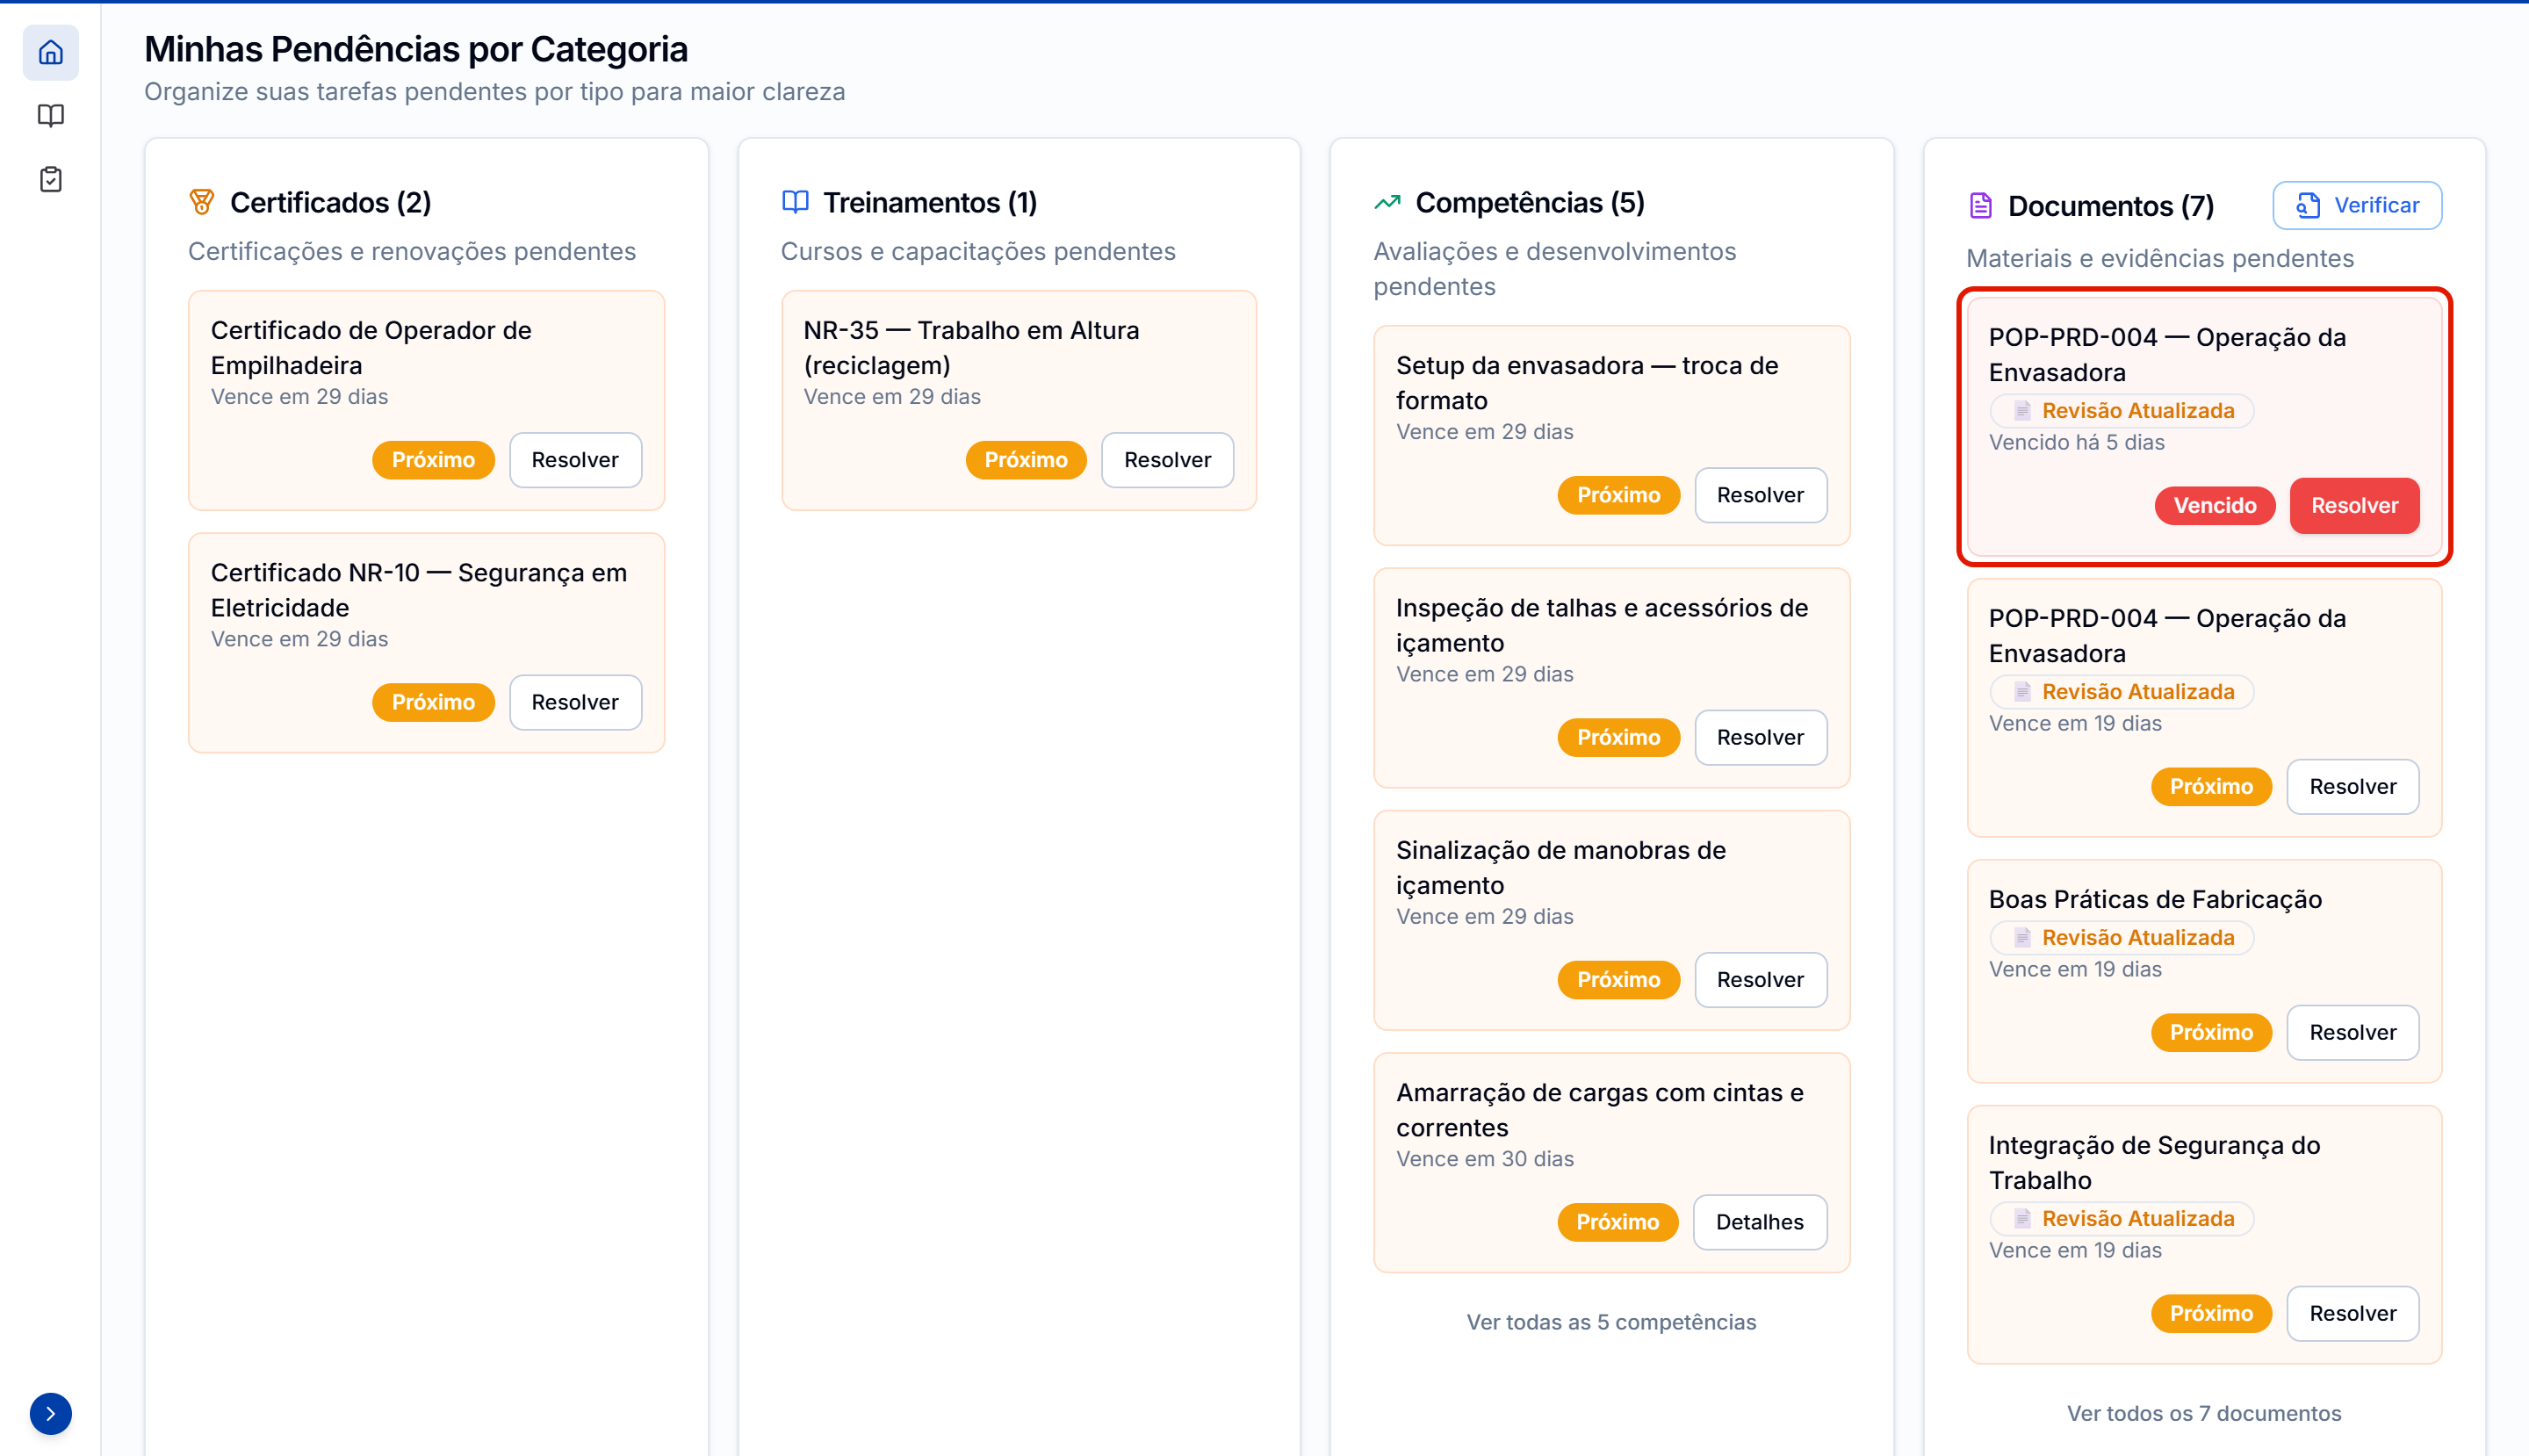Click the red Vencido status badge
Viewport: 2529px width, 1456px height.
point(2215,506)
